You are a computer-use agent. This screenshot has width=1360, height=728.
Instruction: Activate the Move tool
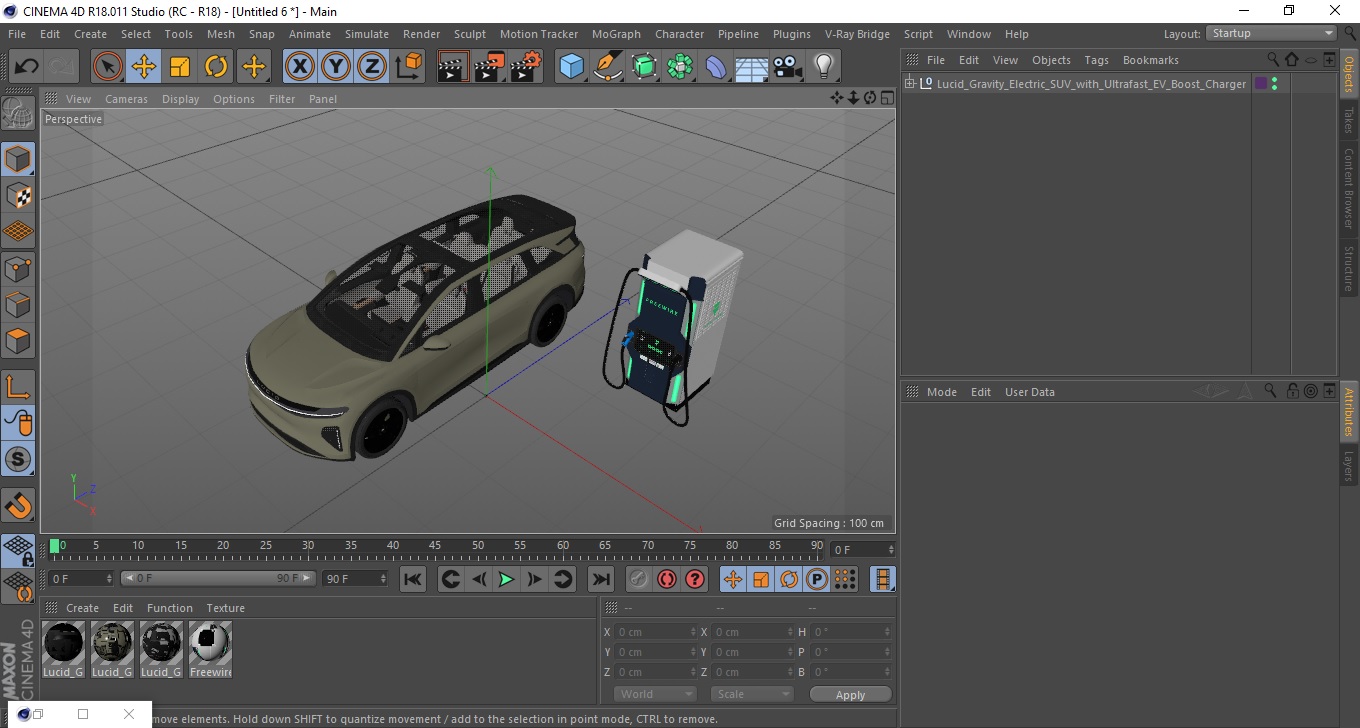[144, 67]
